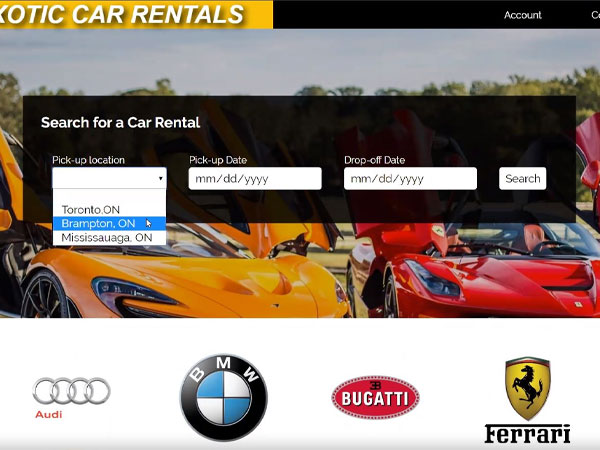Click the BMW logo
600x450 pixels.
pos(224,398)
